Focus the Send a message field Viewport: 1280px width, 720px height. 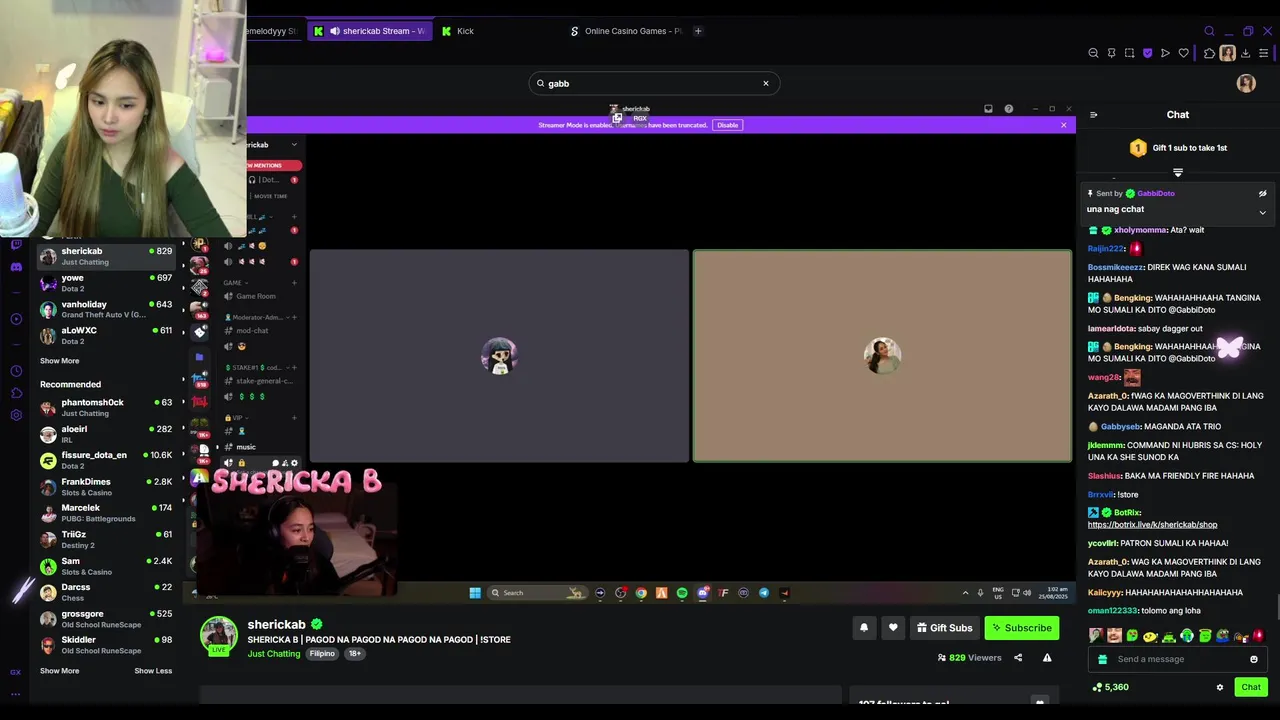[1178, 659]
